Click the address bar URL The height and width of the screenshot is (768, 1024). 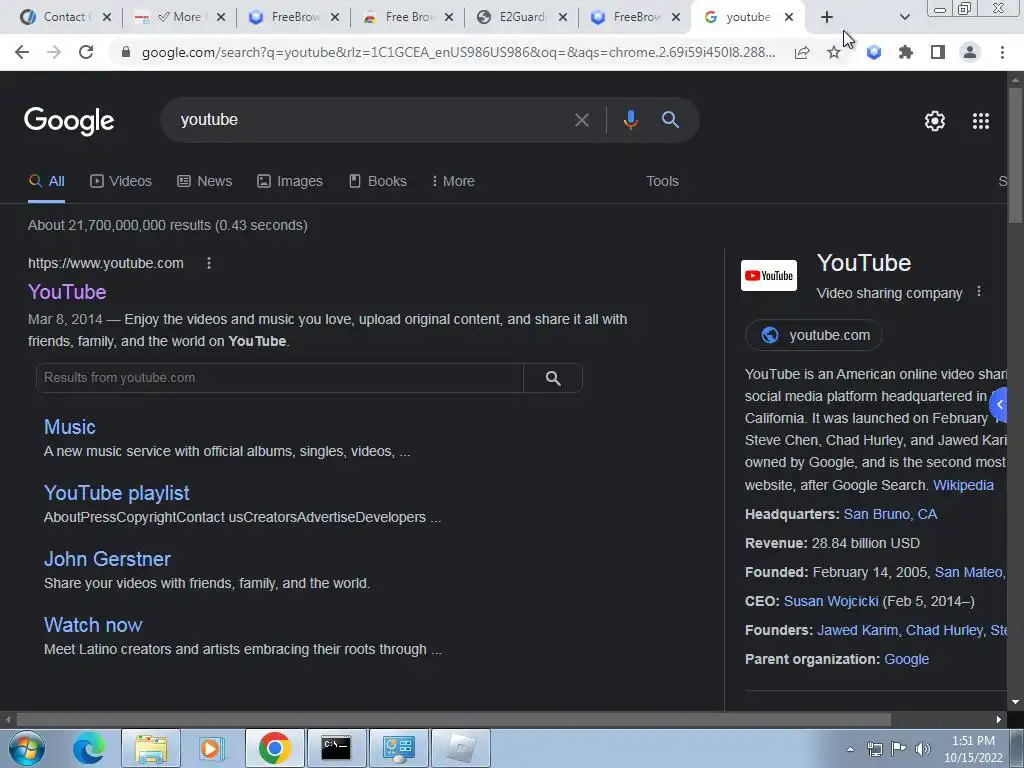[x=458, y=52]
